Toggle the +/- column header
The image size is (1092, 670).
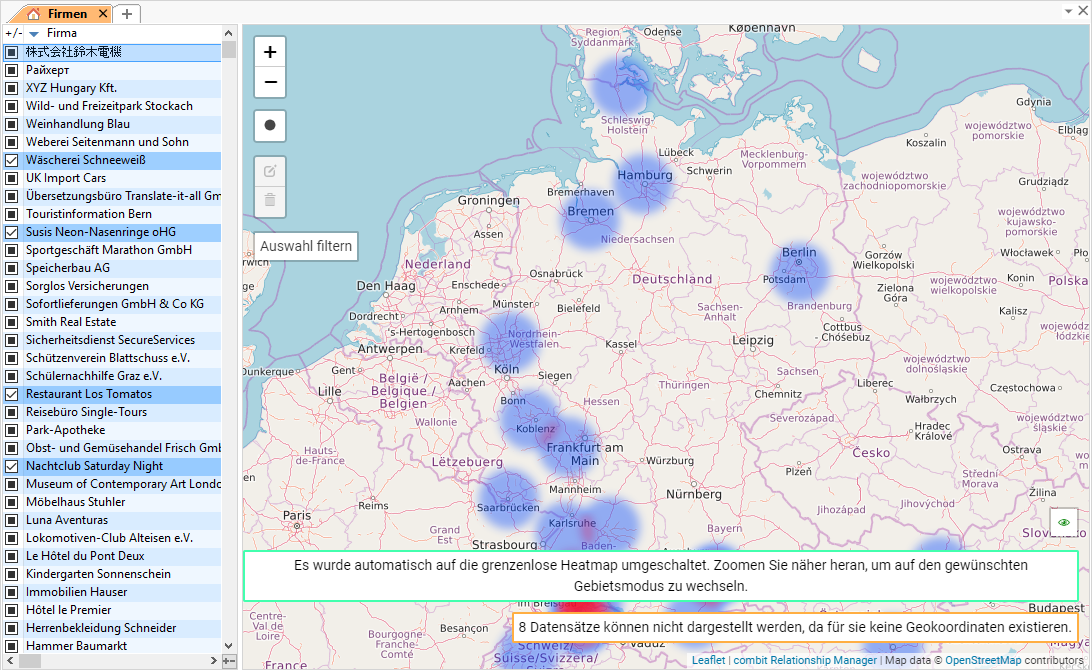(12, 34)
